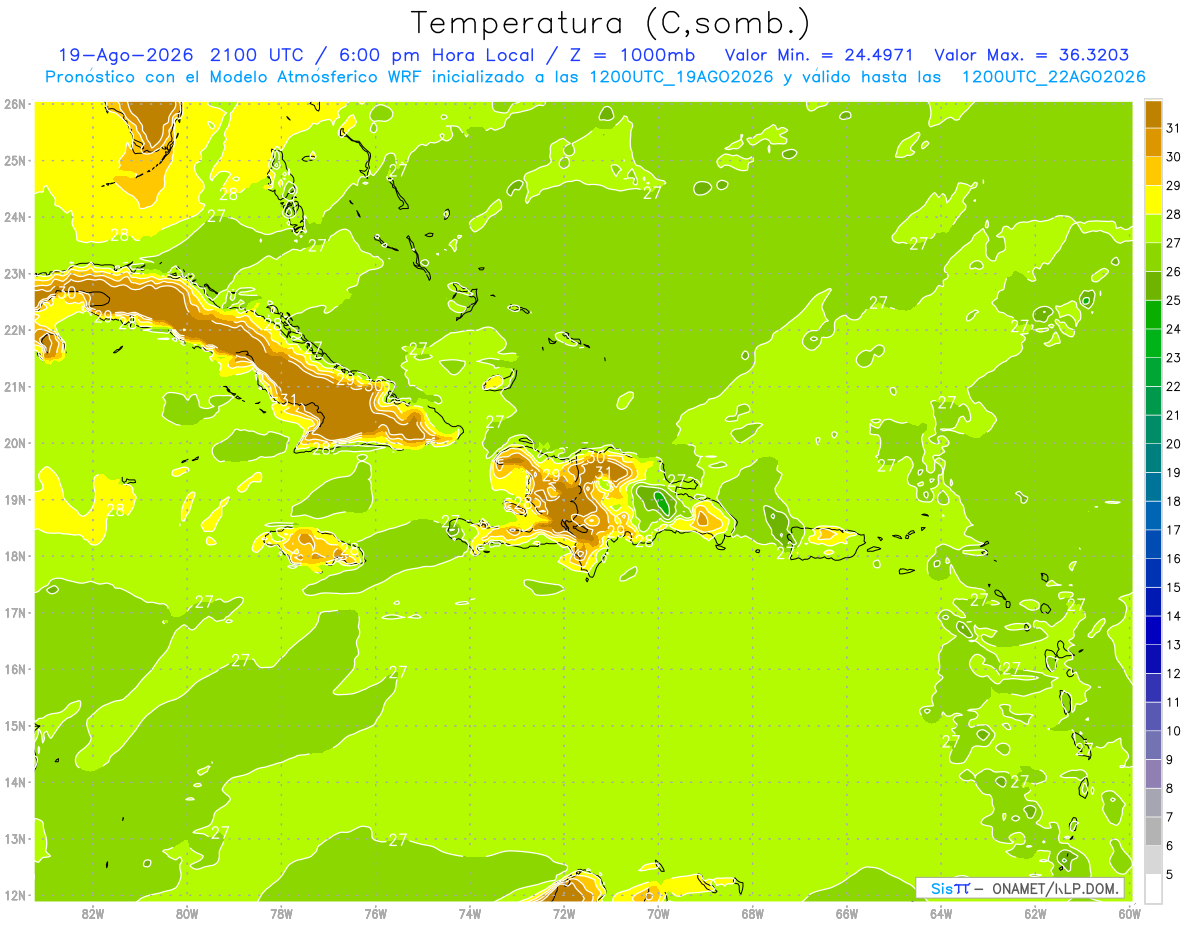Click latitude axis label "24N"
The height and width of the screenshot is (927, 1200).
coord(14,217)
